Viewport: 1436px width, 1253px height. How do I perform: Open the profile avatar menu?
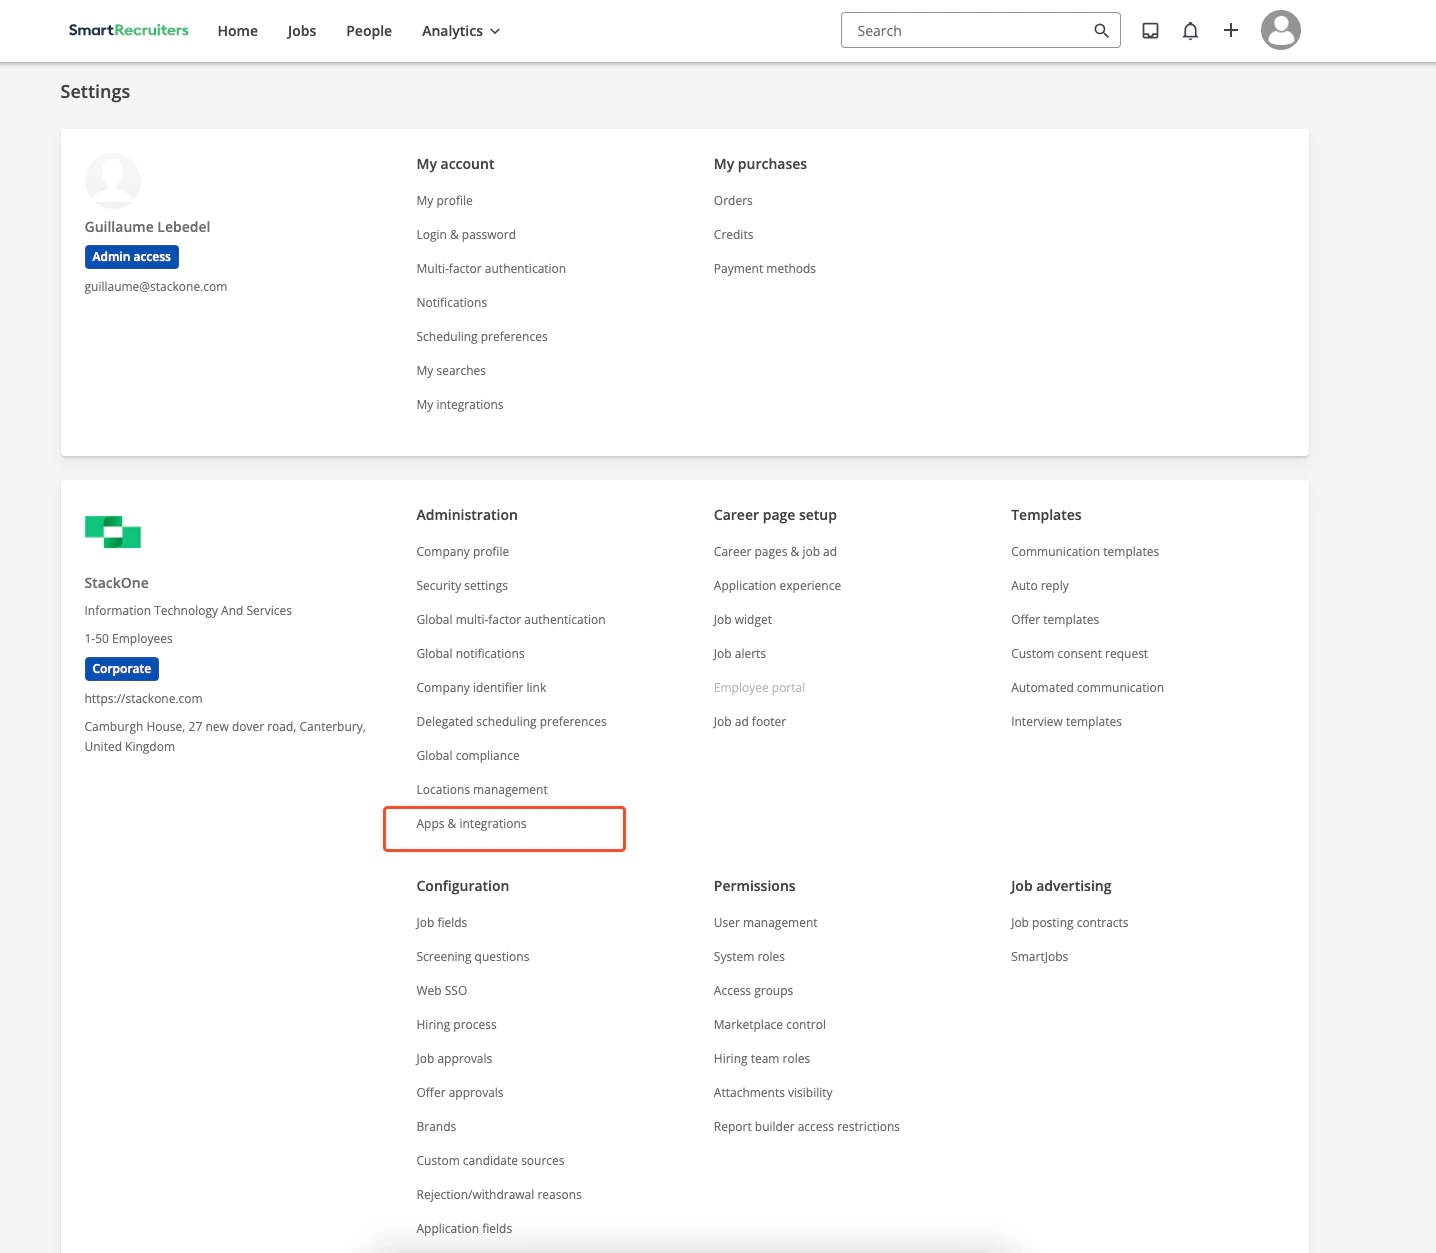click(x=1280, y=30)
